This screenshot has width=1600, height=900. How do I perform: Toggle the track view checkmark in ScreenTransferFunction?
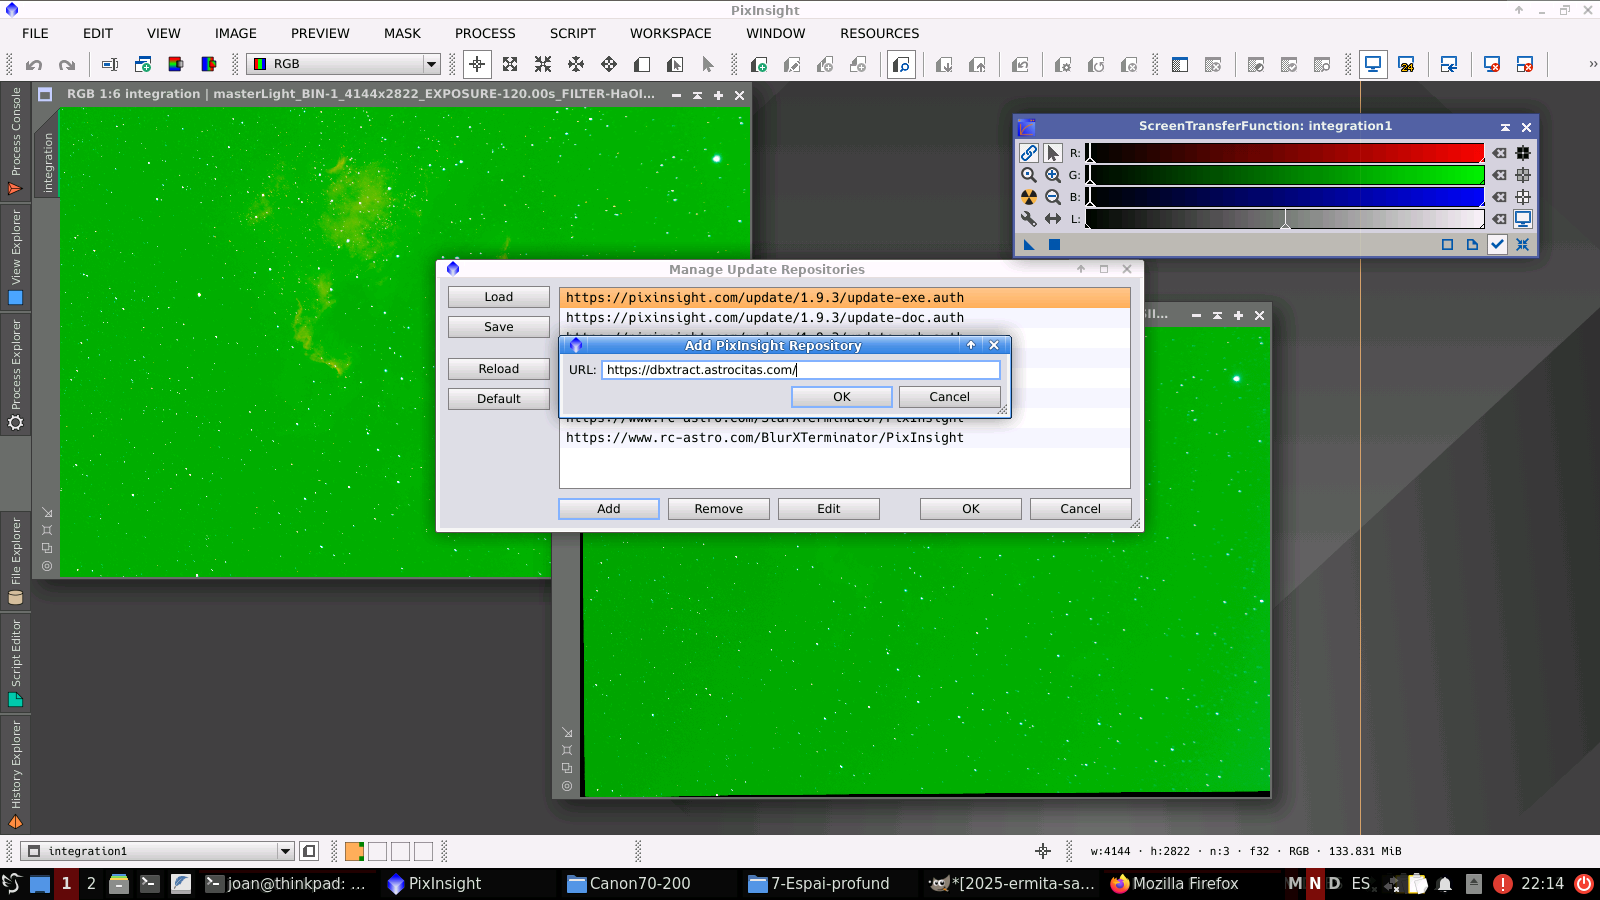coord(1497,245)
